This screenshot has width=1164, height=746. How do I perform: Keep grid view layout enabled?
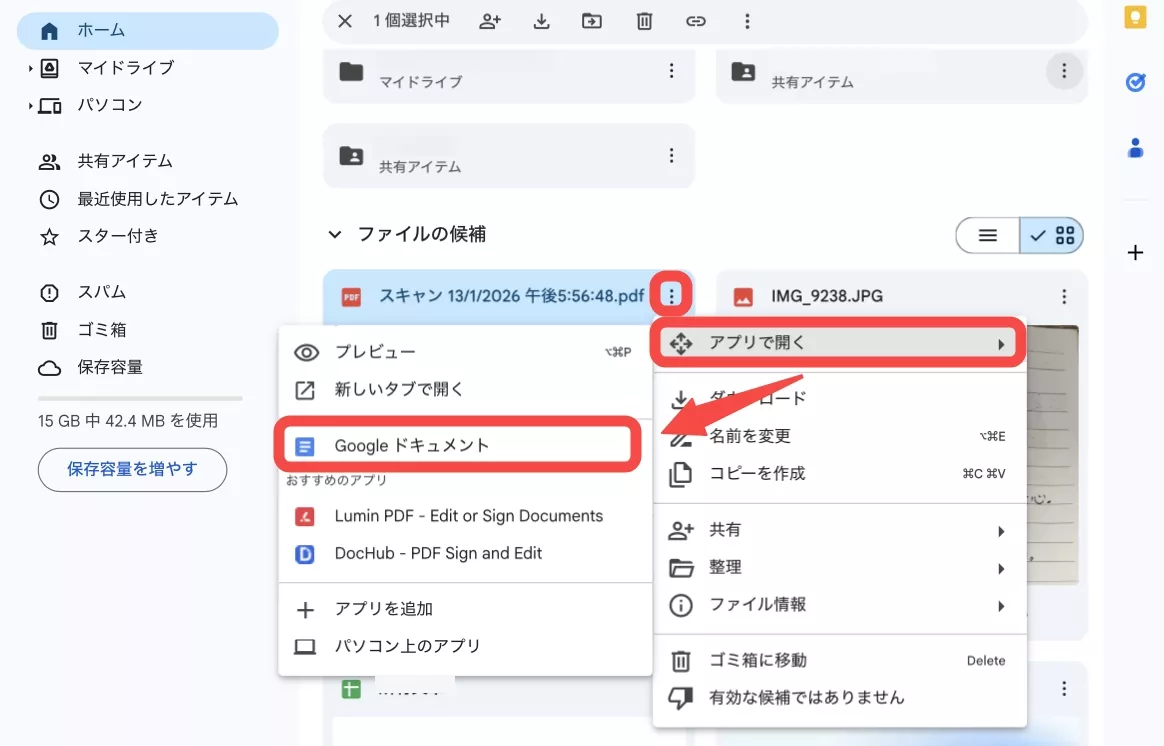coord(1051,235)
